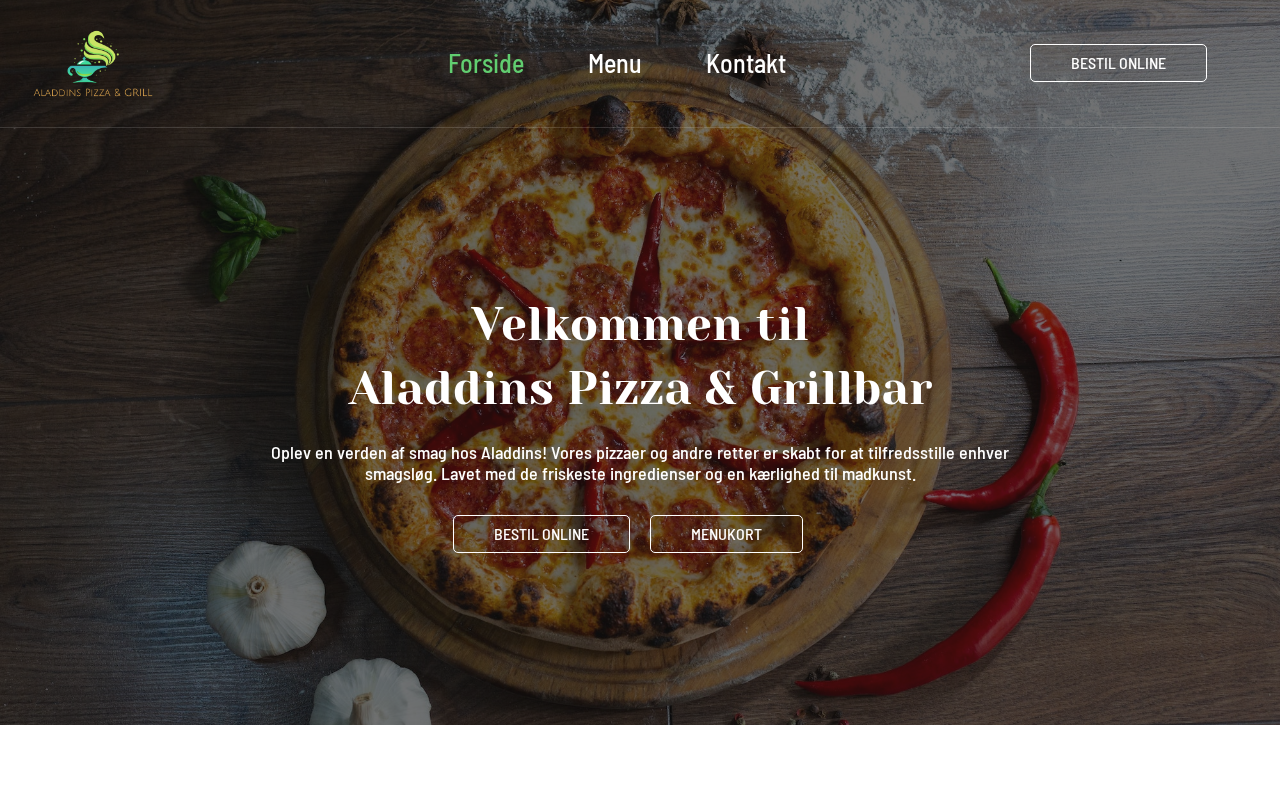Click the Aladdins Pizza & Grillbar heading line
The height and width of the screenshot is (800, 1280).
(640, 389)
